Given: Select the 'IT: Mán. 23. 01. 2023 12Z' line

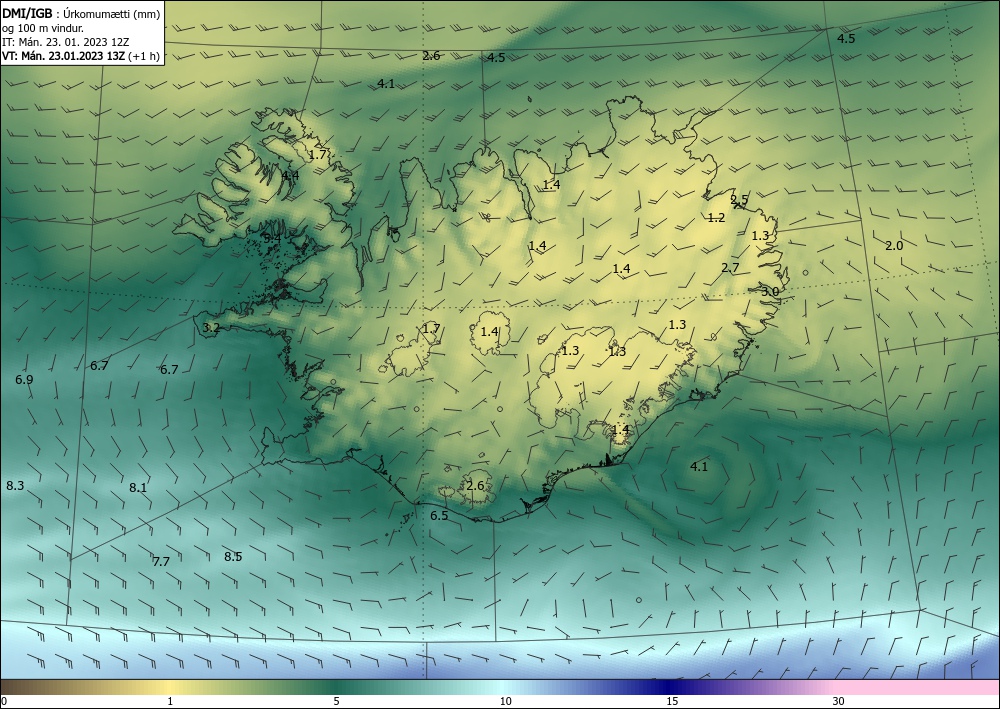Looking at the screenshot, I should 66,42.
